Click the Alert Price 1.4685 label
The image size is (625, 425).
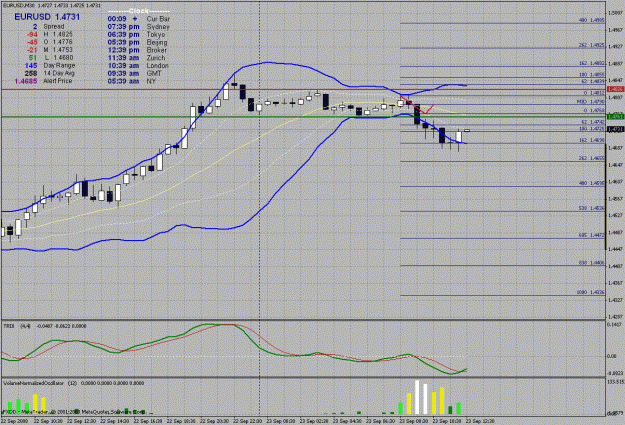(43, 81)
